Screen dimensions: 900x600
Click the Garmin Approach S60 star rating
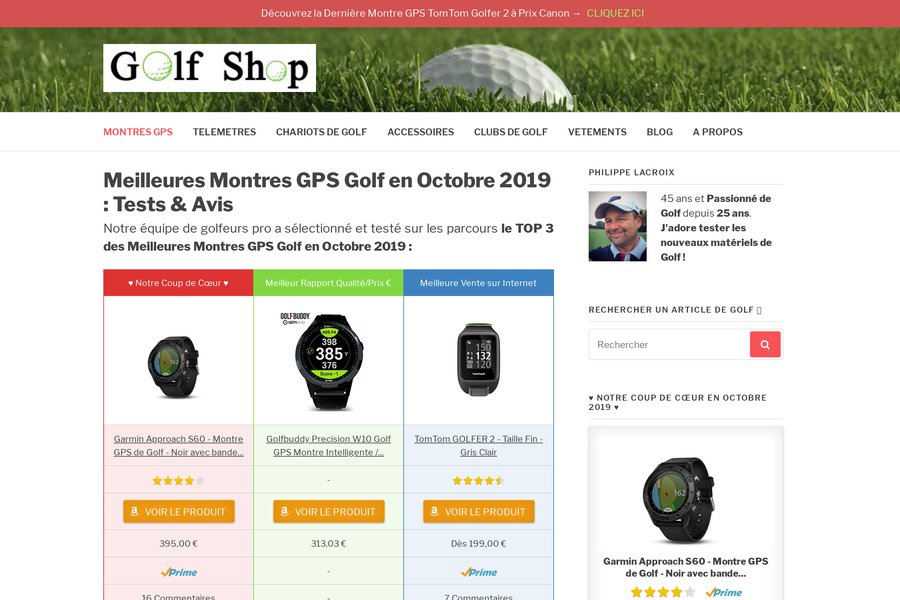[179, 481]
